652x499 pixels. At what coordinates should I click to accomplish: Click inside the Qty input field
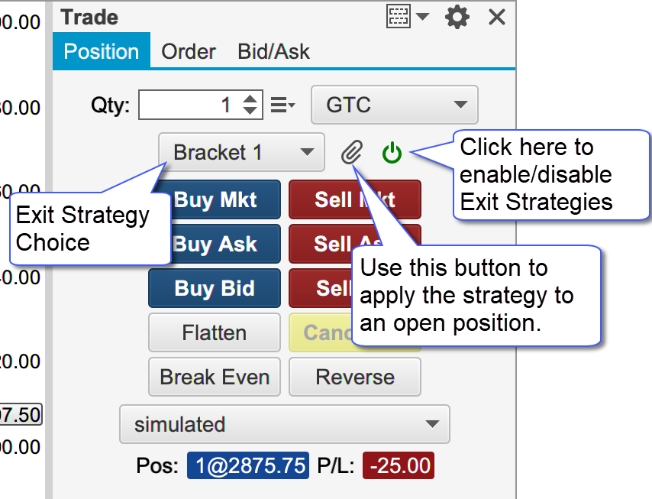[x=190, y=105]
